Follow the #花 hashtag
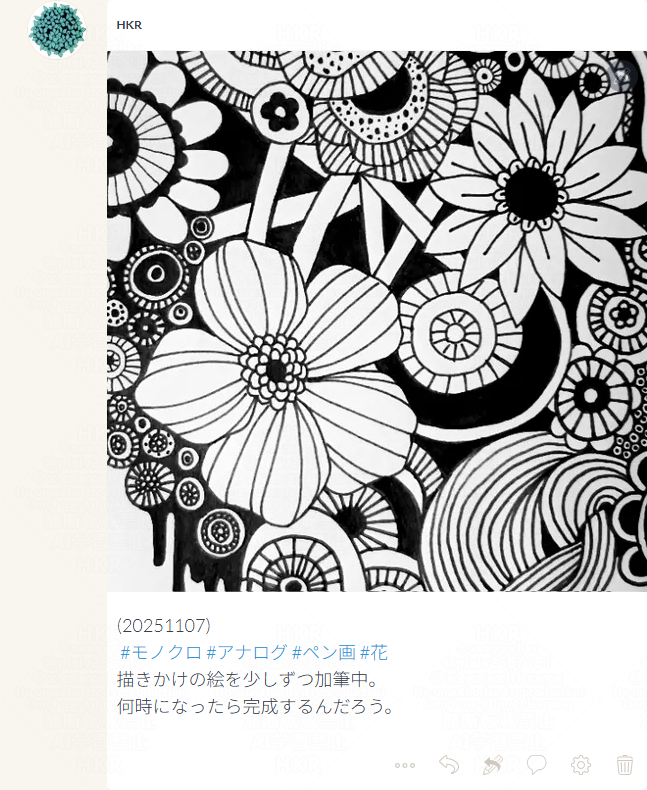This screenshot has width=647, height=790. 374,652
